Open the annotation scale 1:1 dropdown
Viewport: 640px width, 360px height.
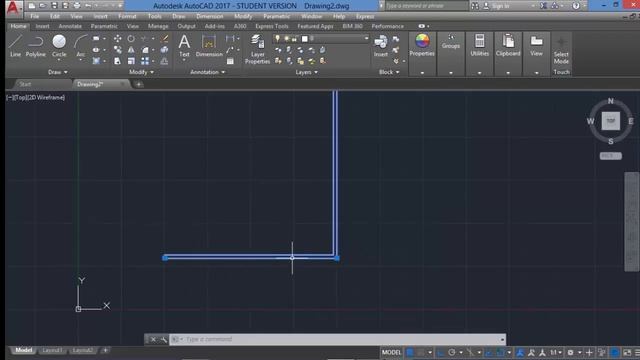(556, 352)
